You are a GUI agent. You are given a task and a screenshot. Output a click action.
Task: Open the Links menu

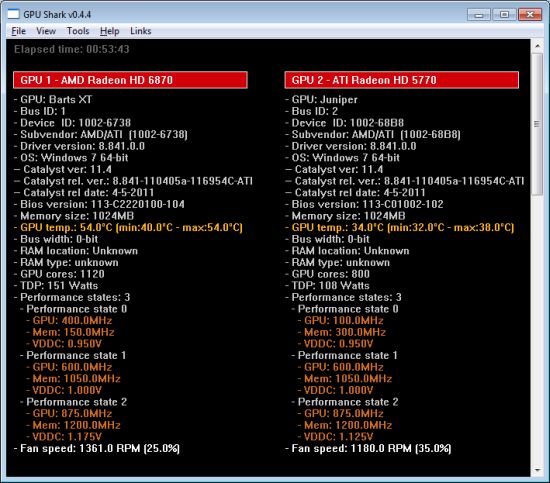[141, 31]
